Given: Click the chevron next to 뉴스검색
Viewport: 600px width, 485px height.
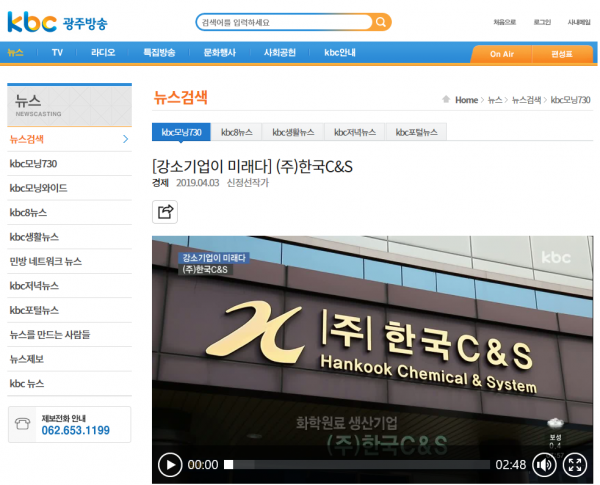Looking at the screenshot, I should [x=126, y=139].
